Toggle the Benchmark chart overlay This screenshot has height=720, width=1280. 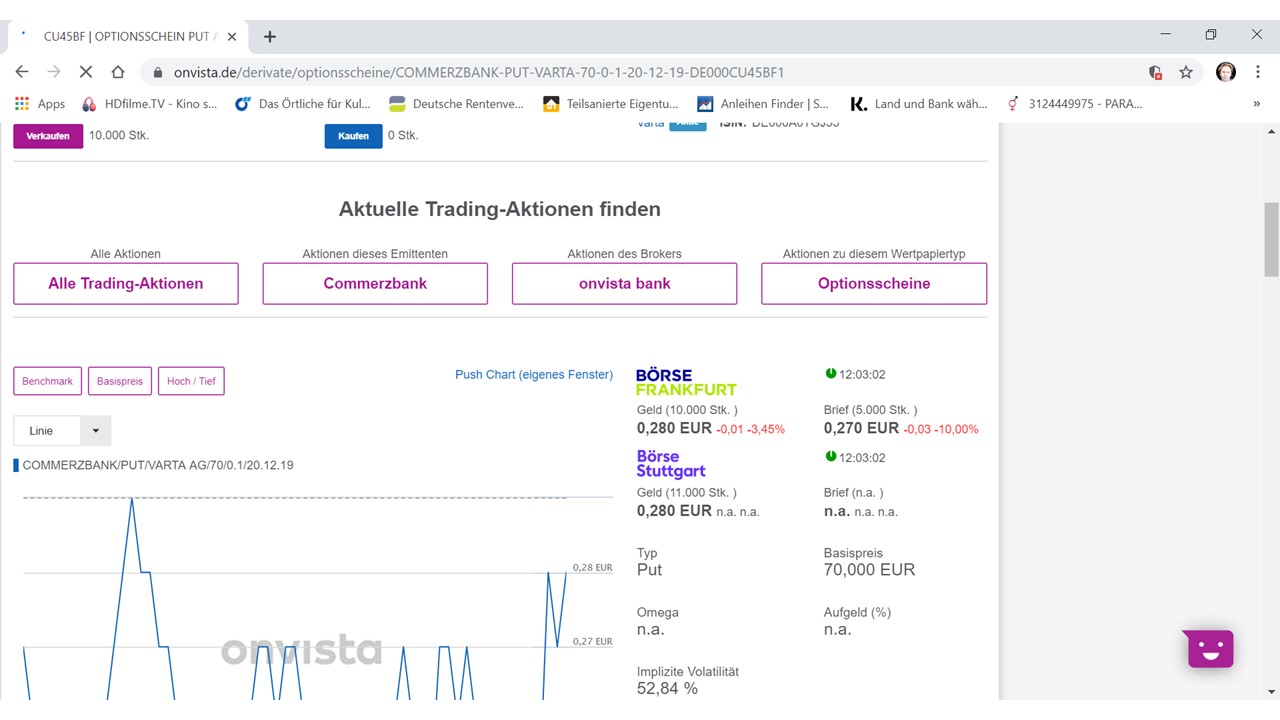(x=47, y=381)
